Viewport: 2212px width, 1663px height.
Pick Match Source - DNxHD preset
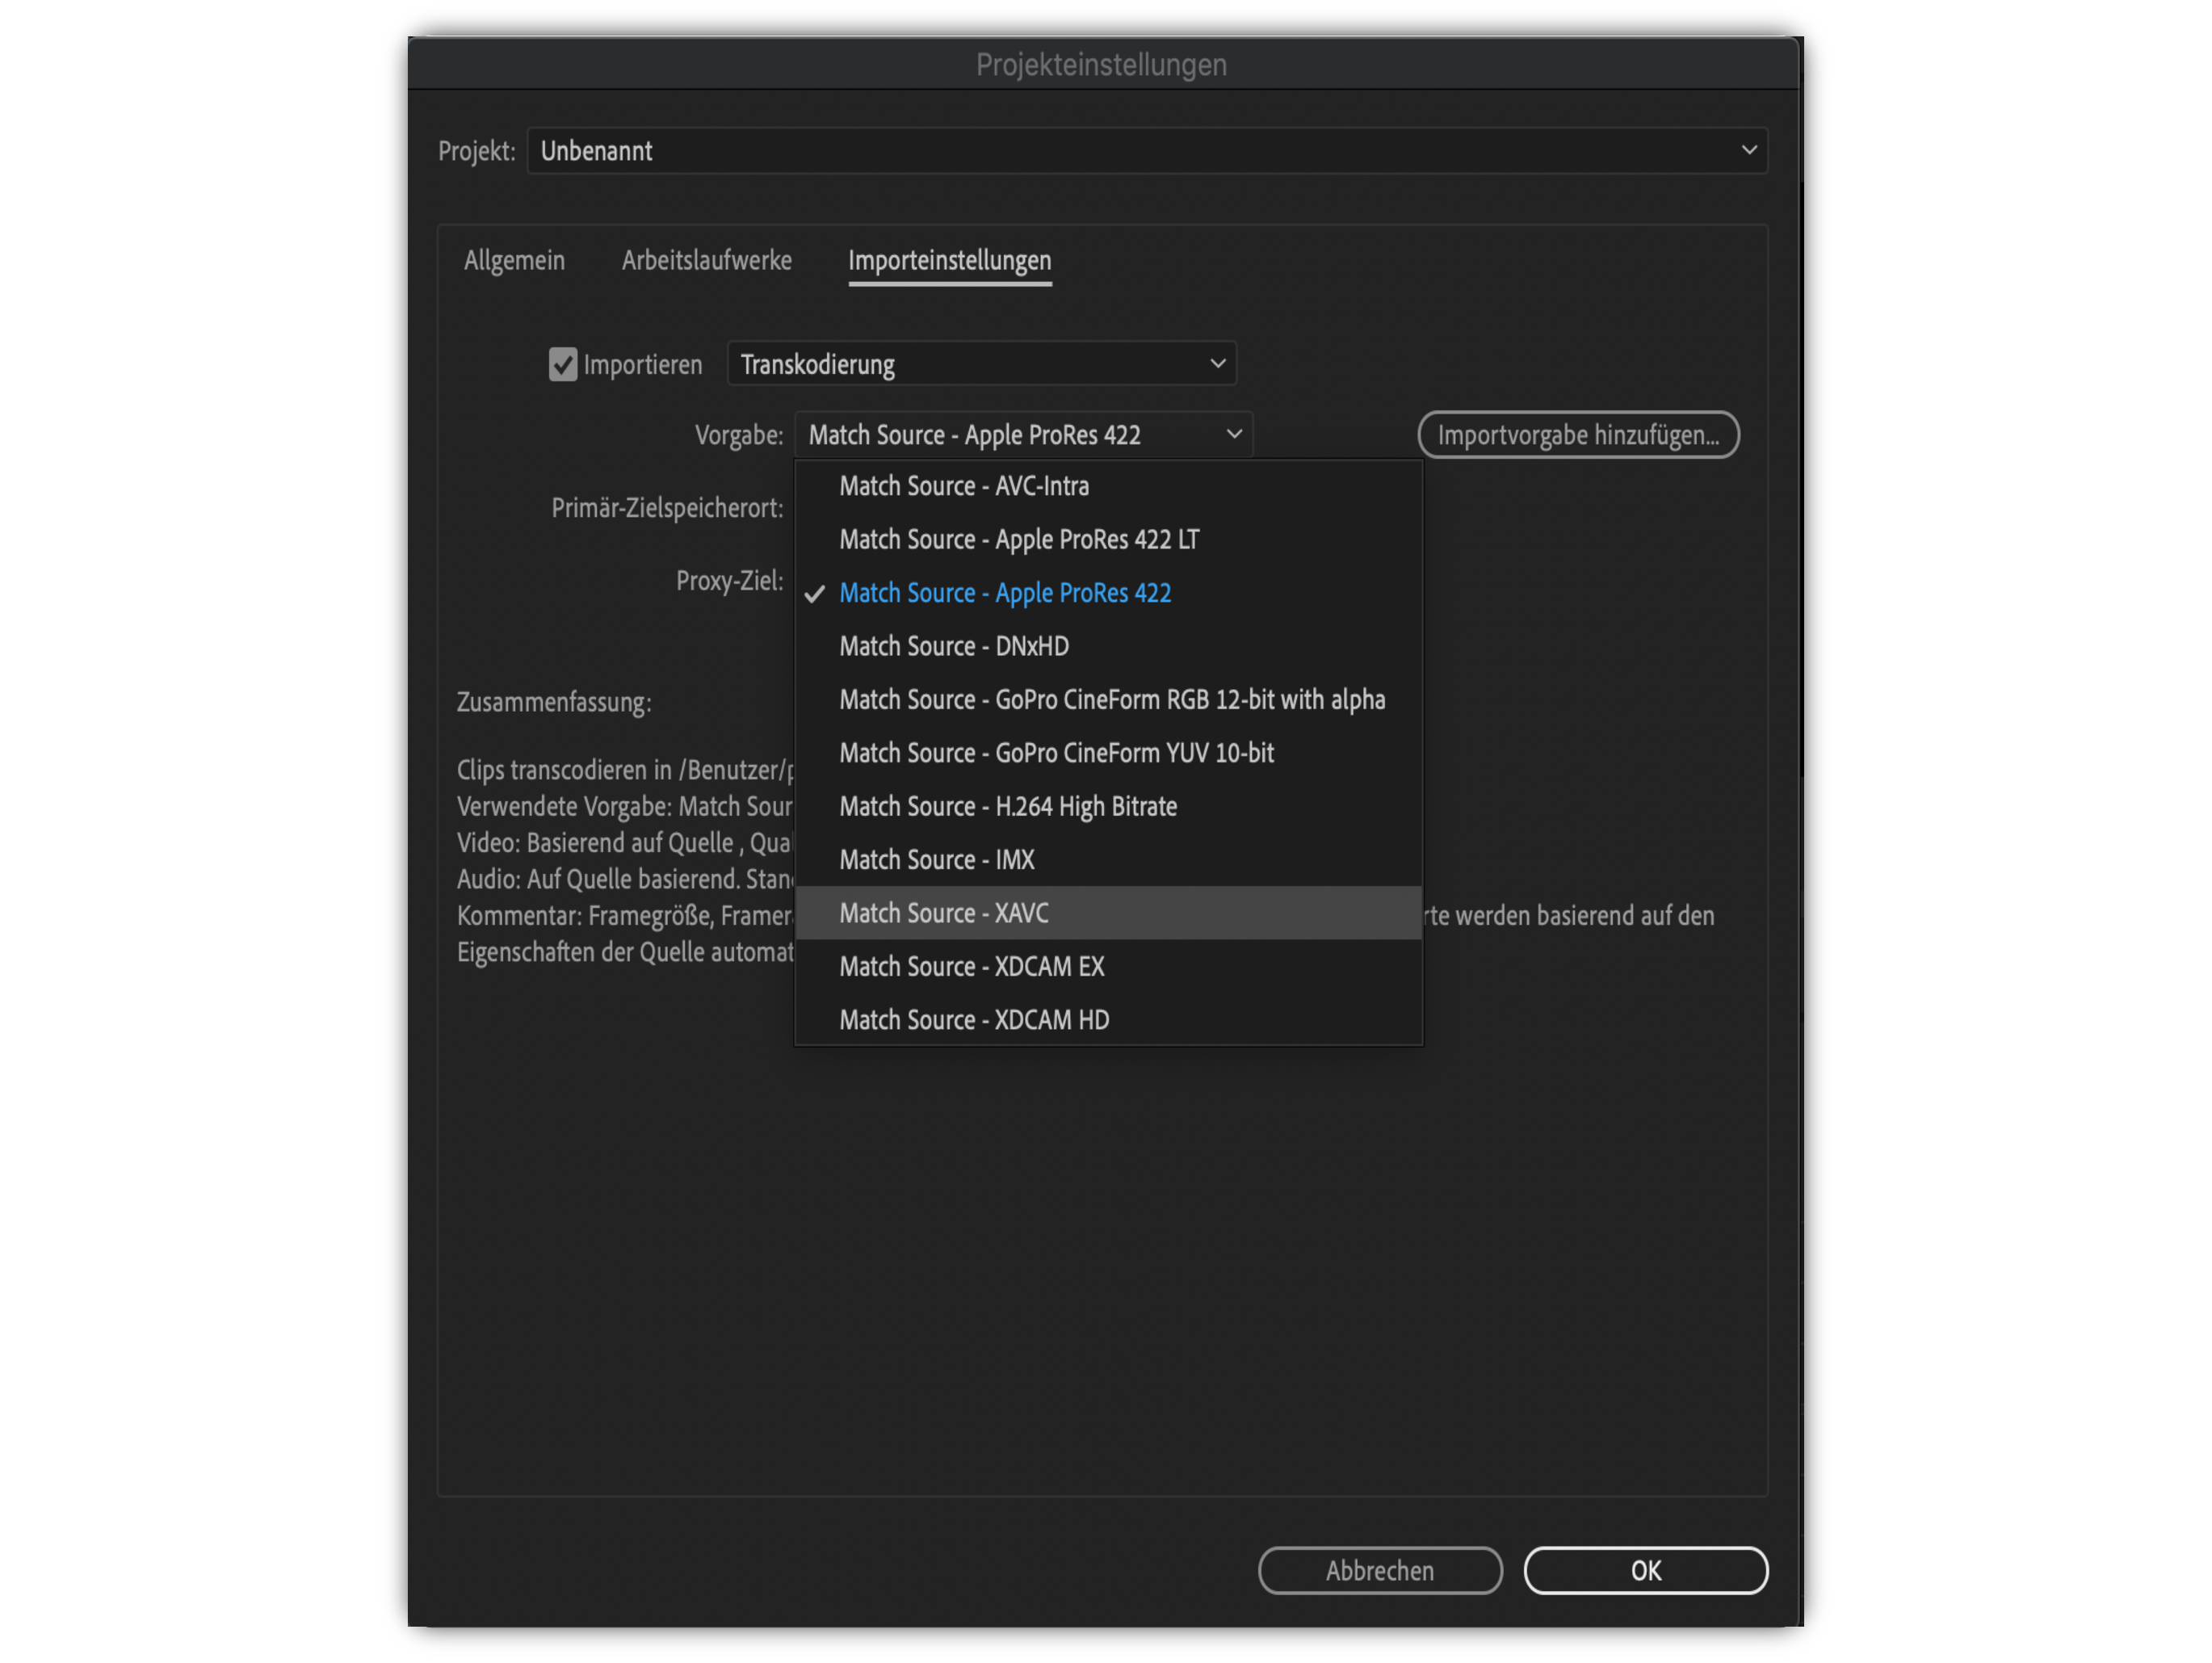[x=953, y=646]
